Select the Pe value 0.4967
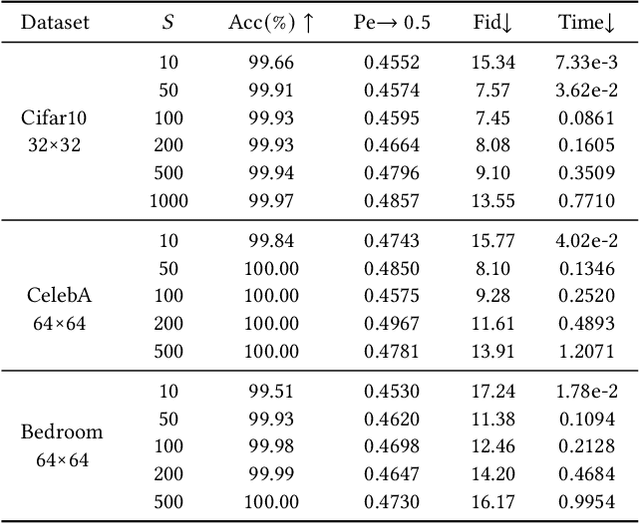 coord(392,323)
